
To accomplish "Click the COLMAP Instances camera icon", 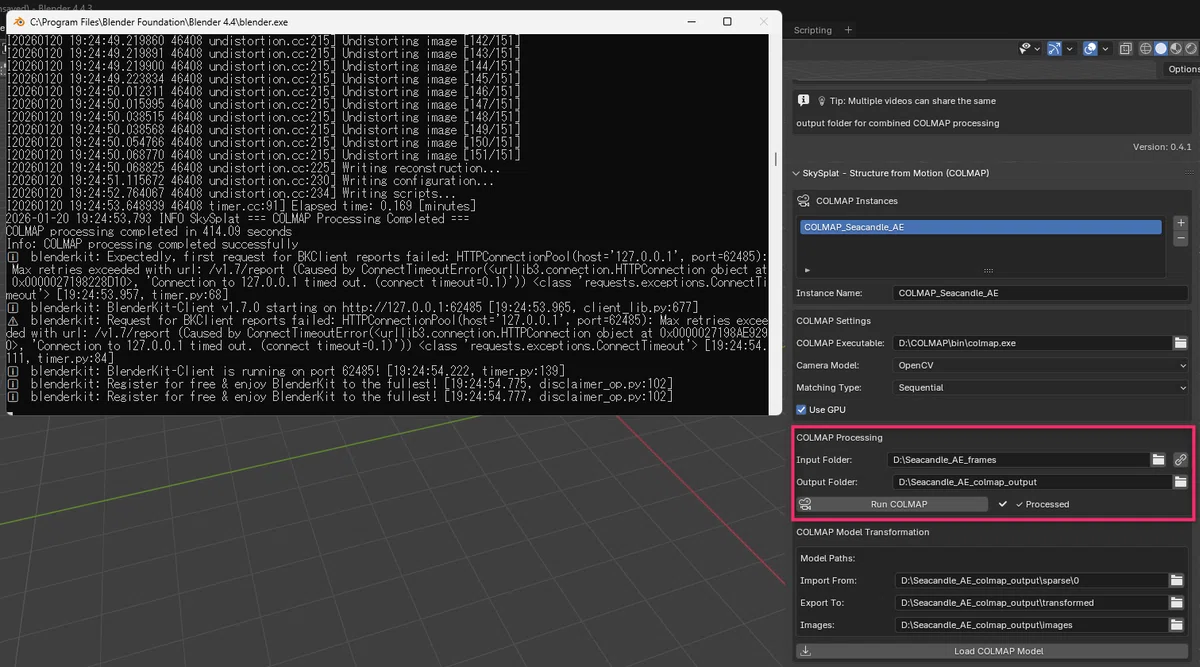I will pyautogui.click(x=804, y=201).
